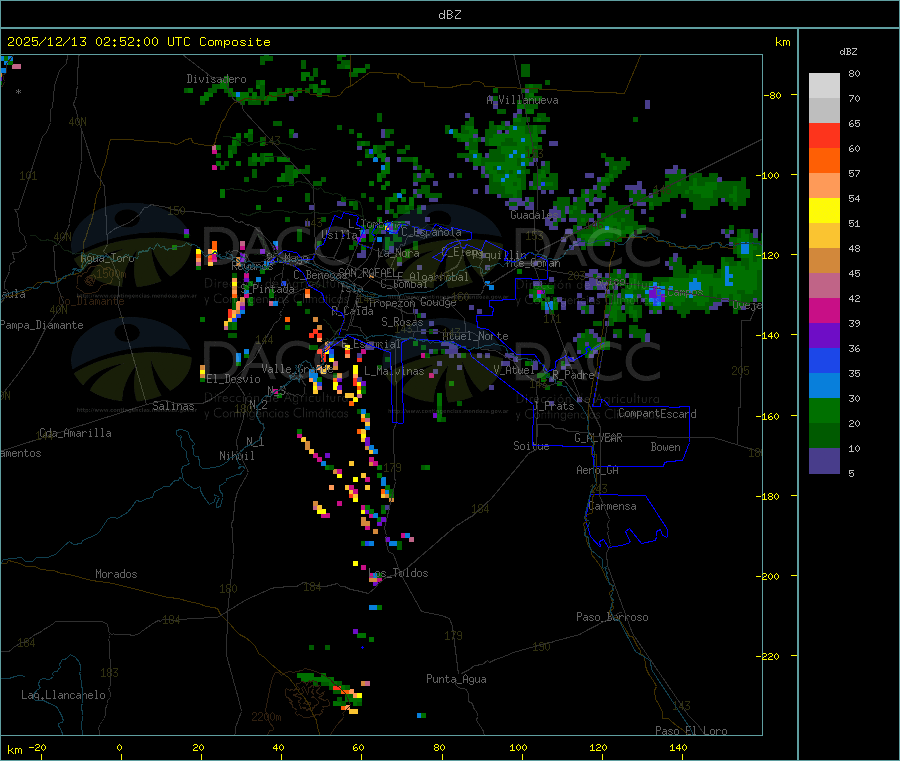Click the gray 70 dBZ legend color band
Viewport: 900px width, 761px height.
[824, 111]
